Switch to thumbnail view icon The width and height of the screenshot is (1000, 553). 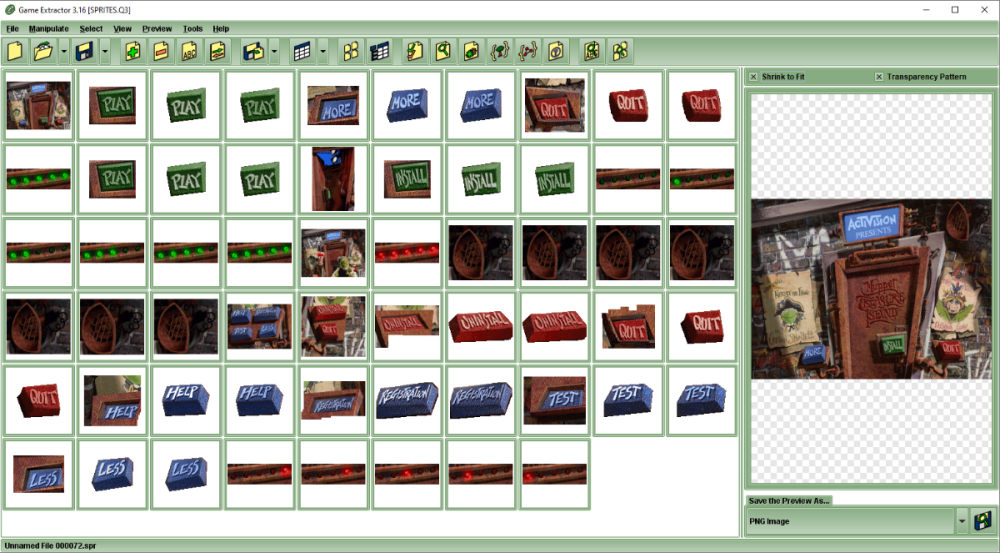pyautogui.click(x=351, y=51)
